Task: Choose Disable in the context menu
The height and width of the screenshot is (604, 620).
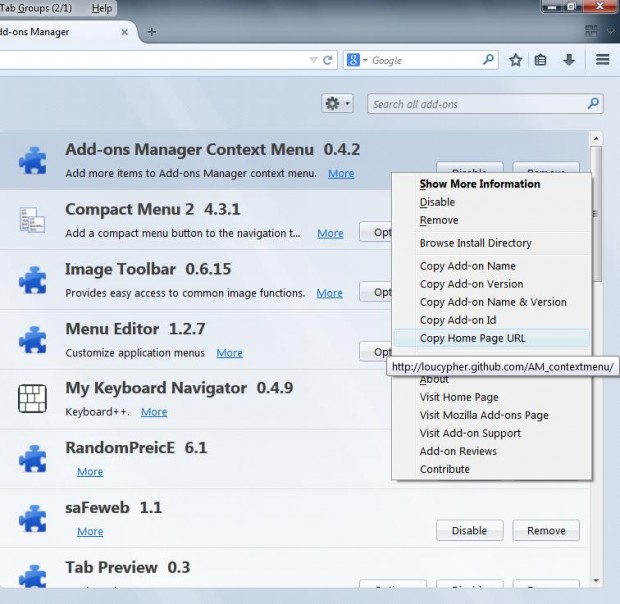Action: click(x=491, y=202)
